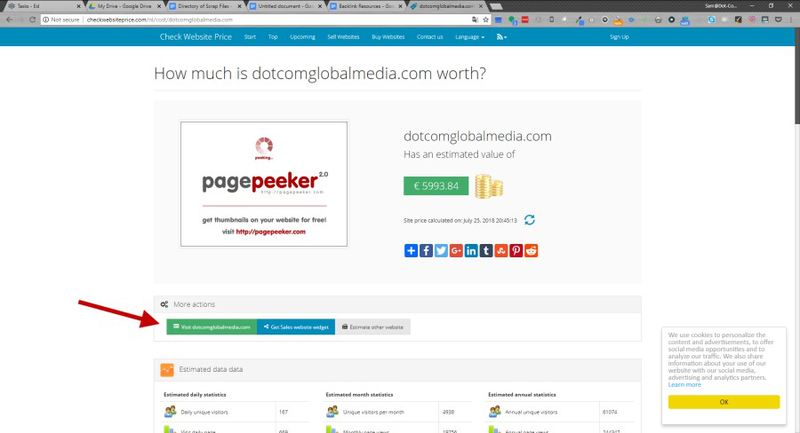This screenshot has height=433, width=800.
Task: Open the Top menu item
Action: 273,37
